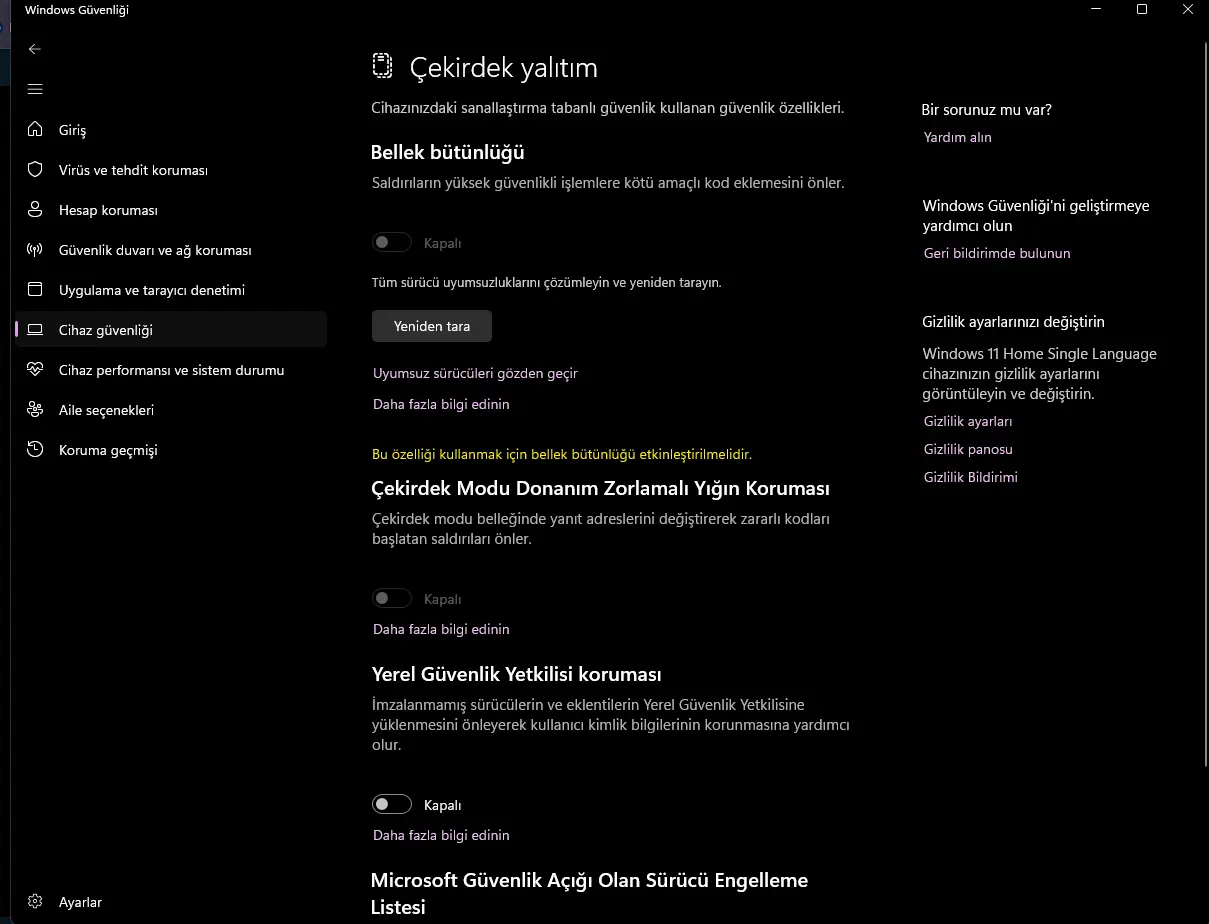Click the Yardım alın link
The width and height of the screenshot is (1209, 924).
pyautogui.click(x=957, y=137)
